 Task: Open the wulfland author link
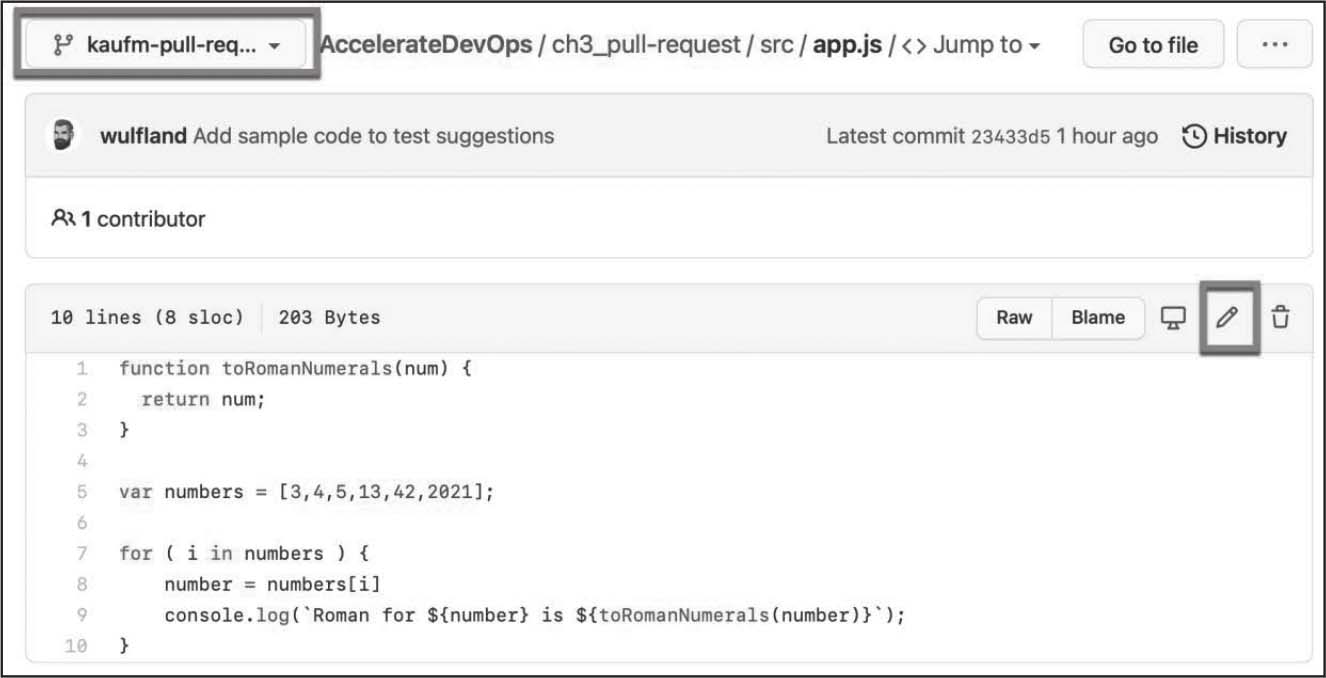coord(143,136)
